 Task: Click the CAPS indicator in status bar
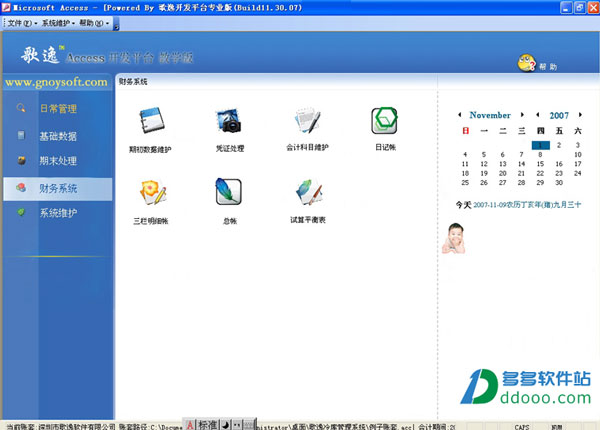click(x=522, y=427)
